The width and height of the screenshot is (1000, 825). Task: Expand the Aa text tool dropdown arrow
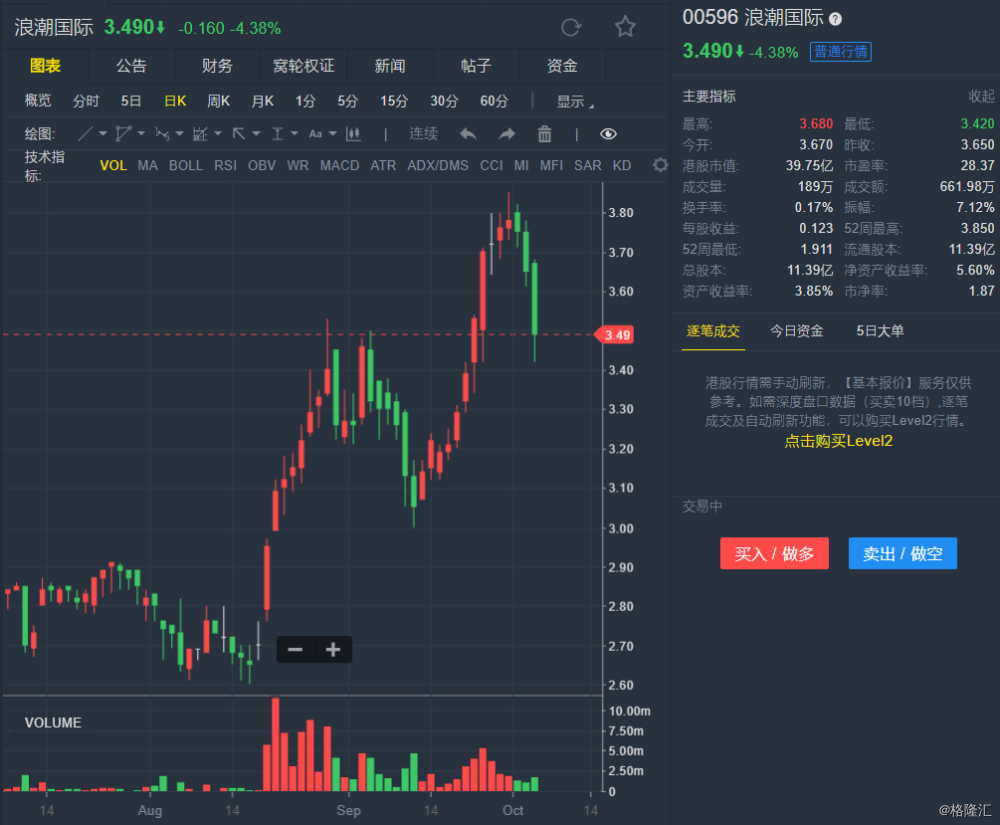click(332, 134)
